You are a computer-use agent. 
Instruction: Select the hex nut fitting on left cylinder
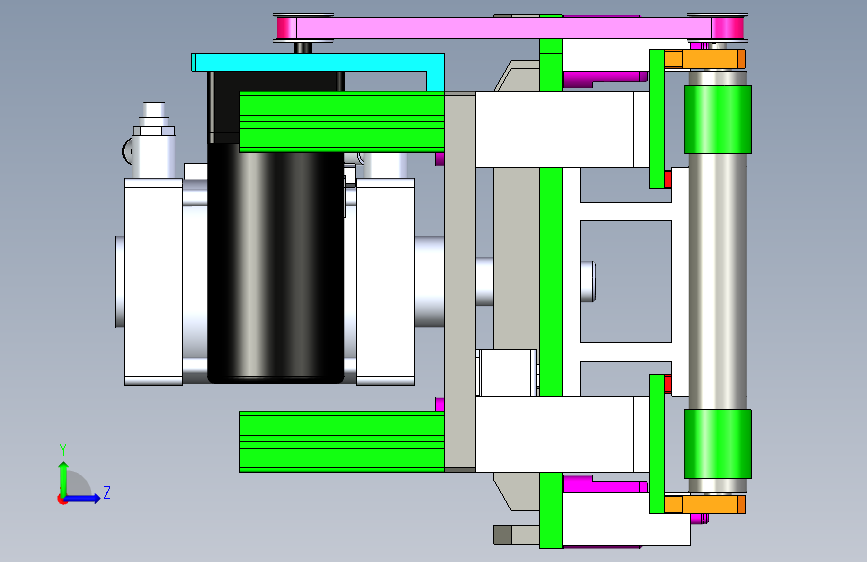click(154, 131)
